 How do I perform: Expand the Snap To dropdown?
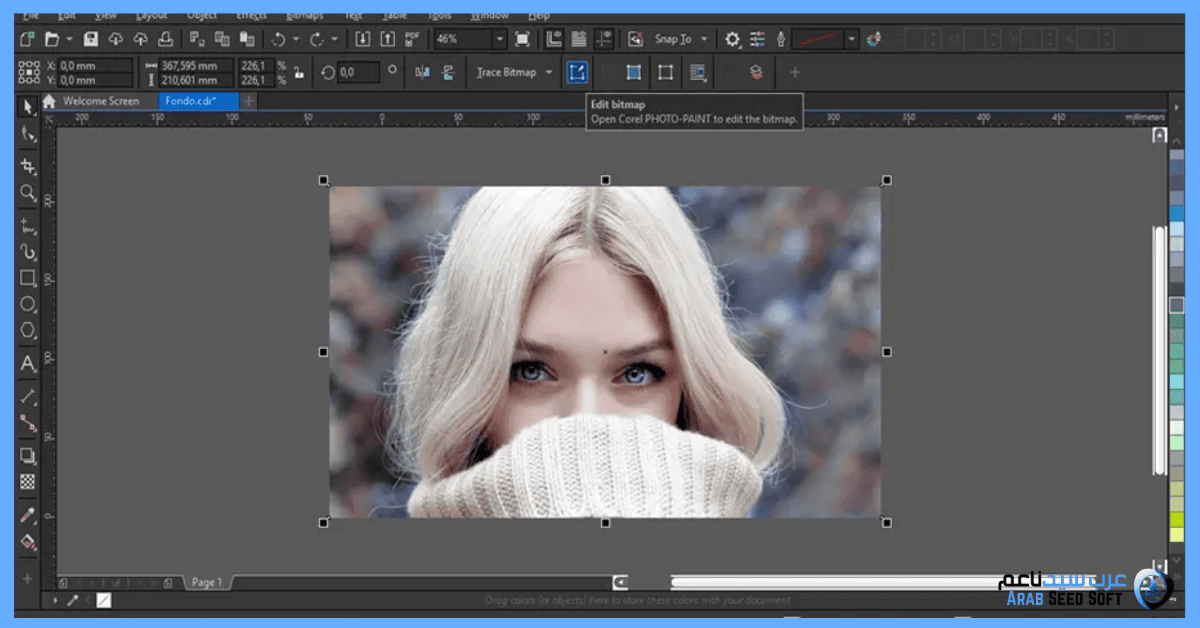pyautogui.click(x=704, y=39)
